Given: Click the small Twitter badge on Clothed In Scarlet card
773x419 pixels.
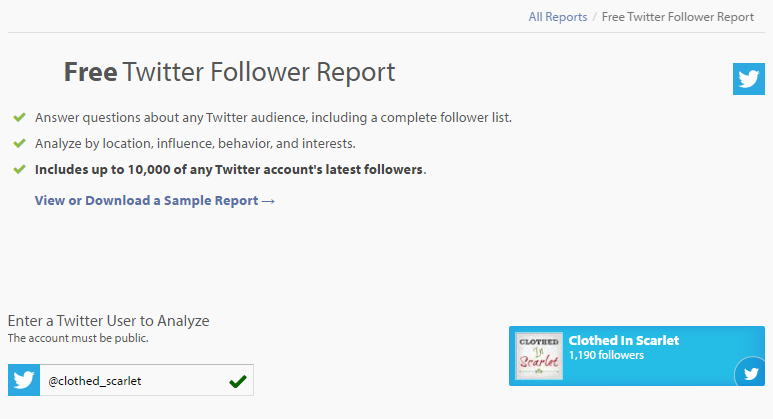Looking at the screenshot, I should 750,373.
